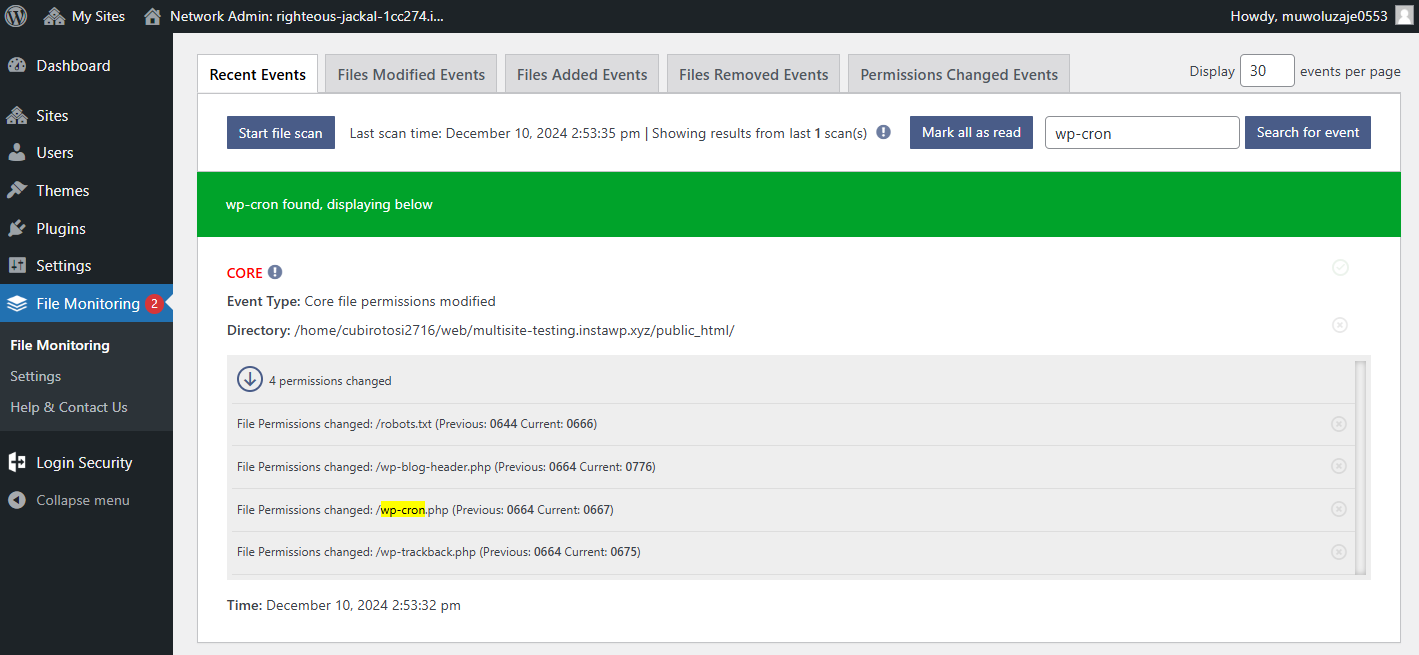Open Help & Contact Us page

(x=69, y=407)
